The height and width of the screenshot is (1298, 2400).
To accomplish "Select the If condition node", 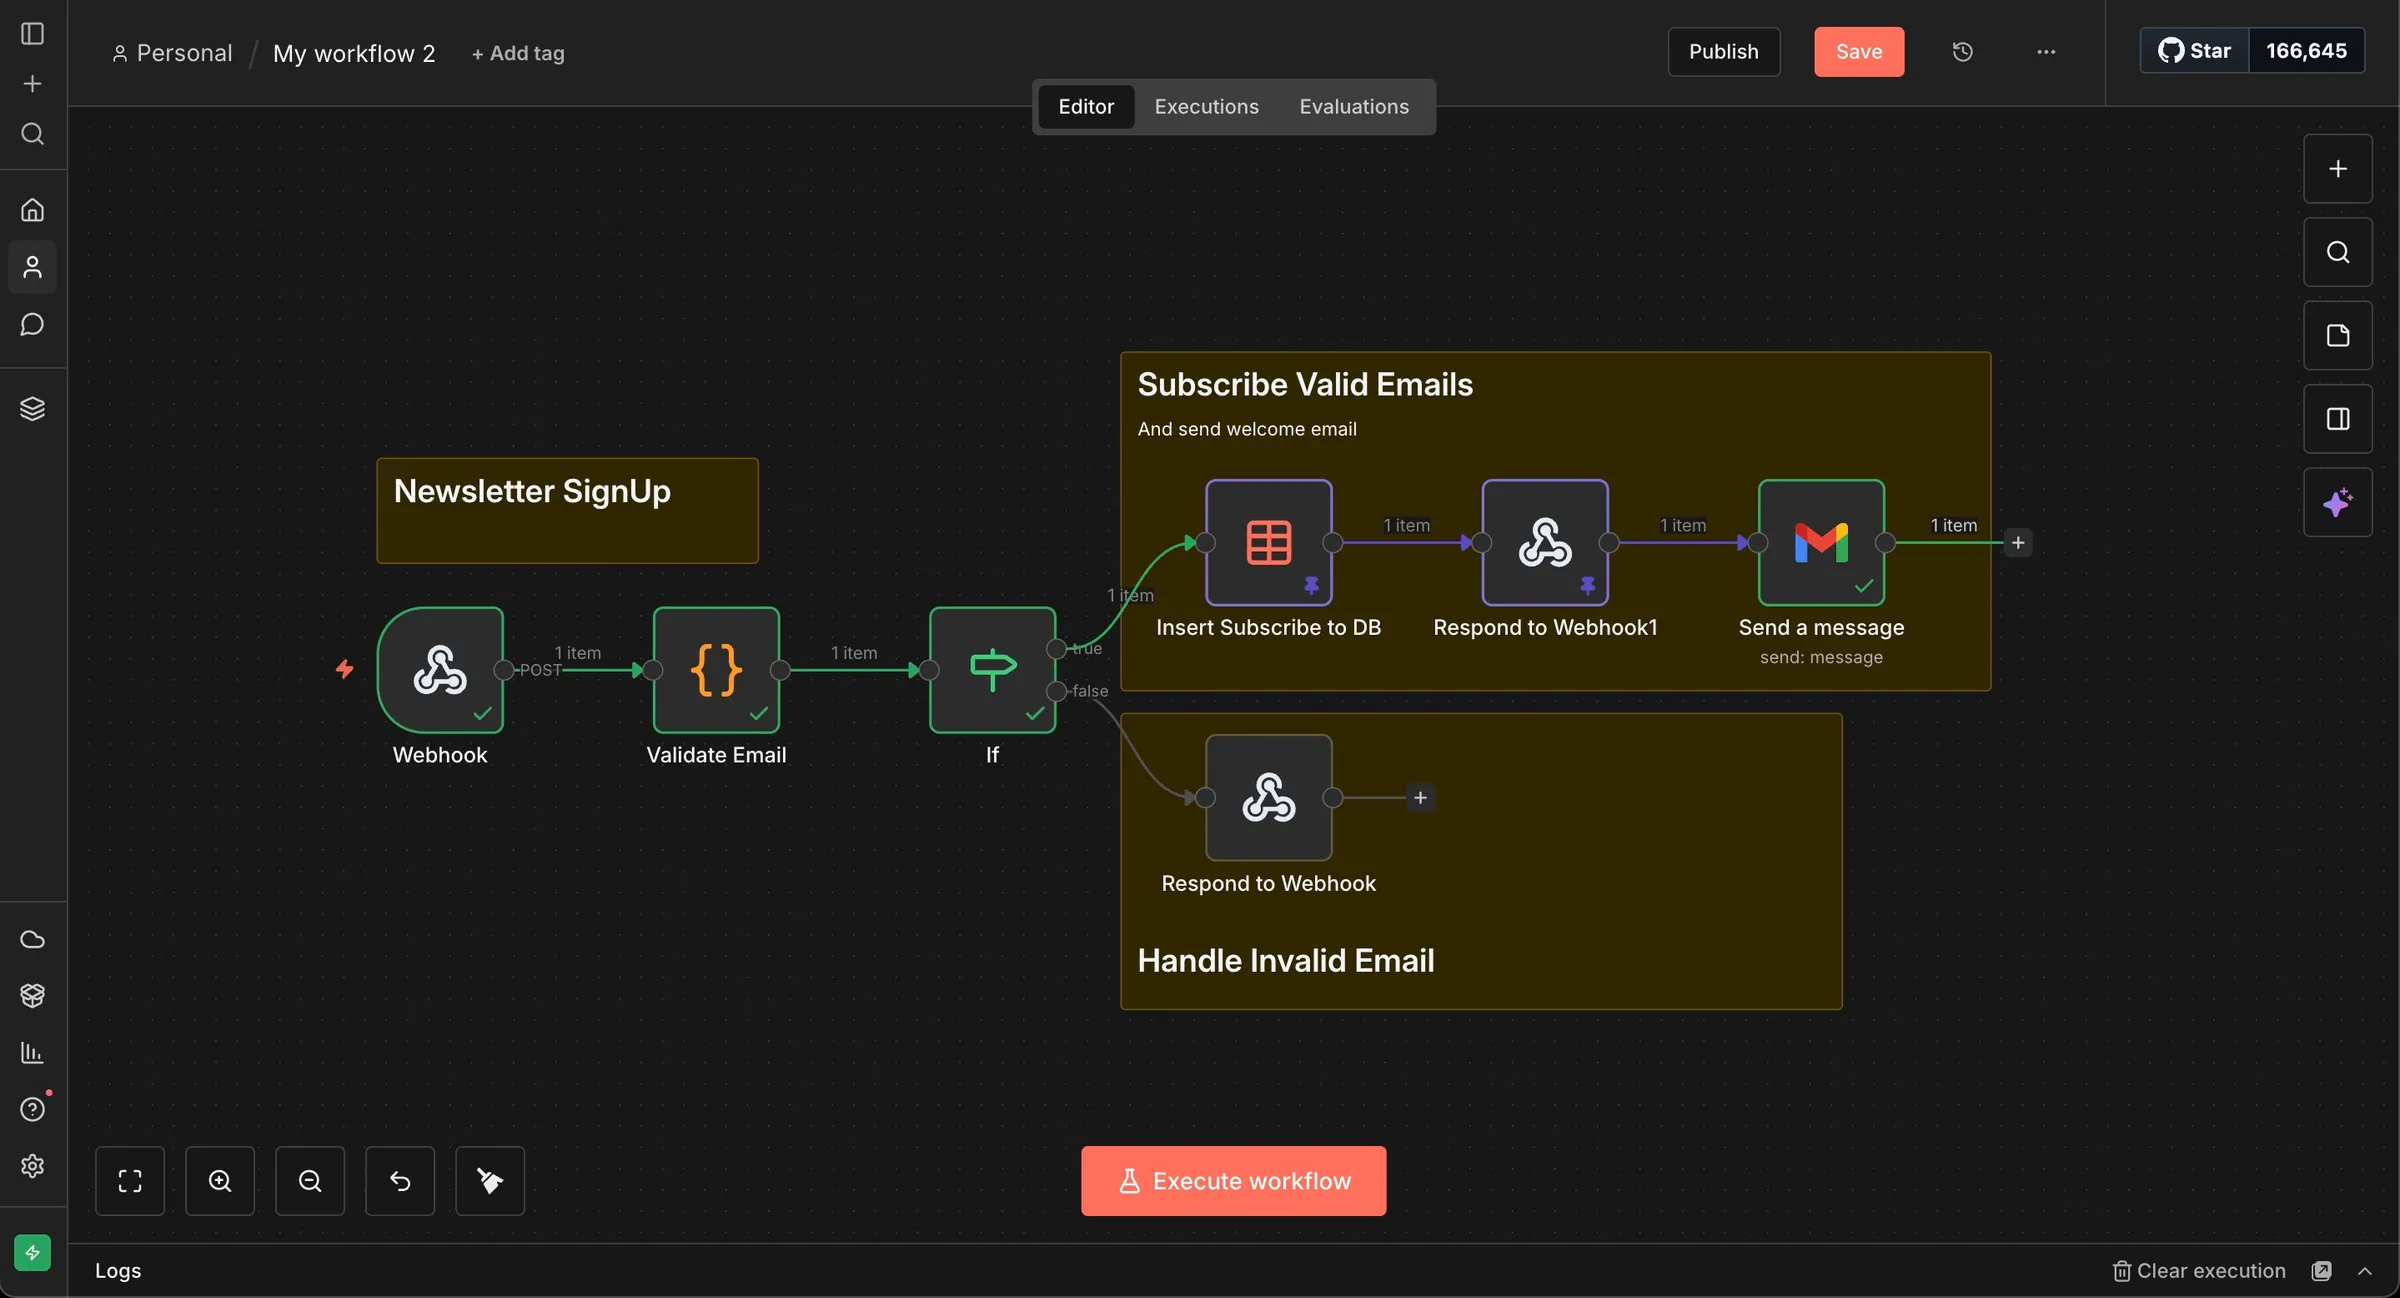I will click(992, 670).
